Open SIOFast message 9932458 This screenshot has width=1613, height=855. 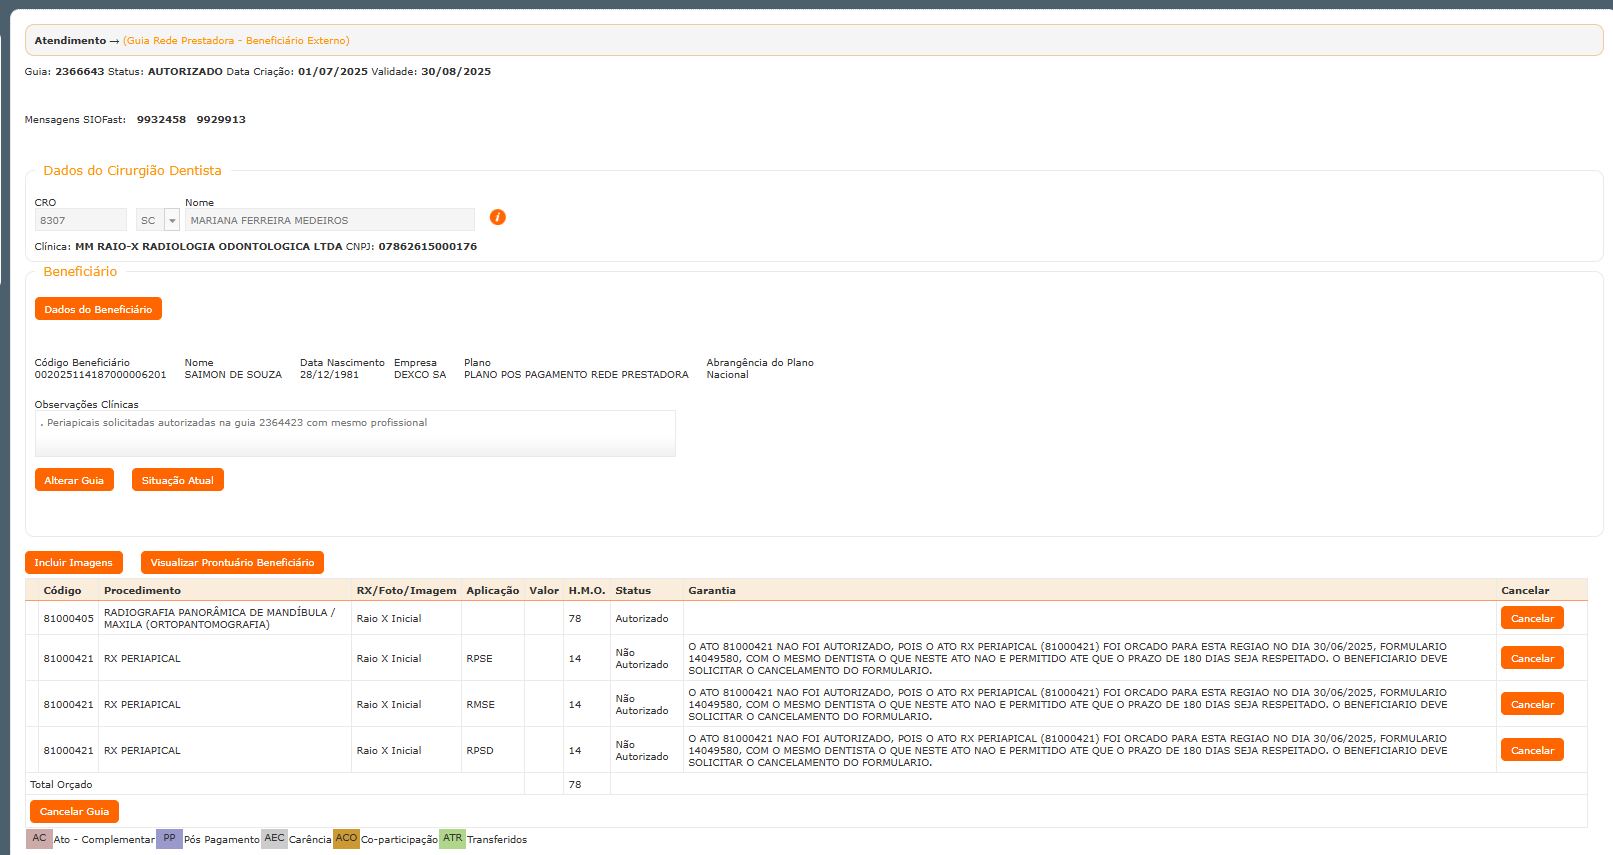tap(161, 119)
